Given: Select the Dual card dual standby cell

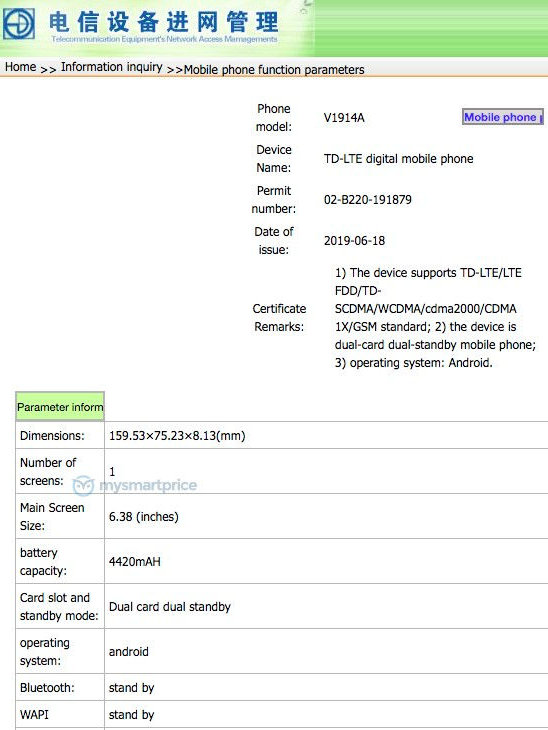Looking at the screenshot, I should point(326,606).
